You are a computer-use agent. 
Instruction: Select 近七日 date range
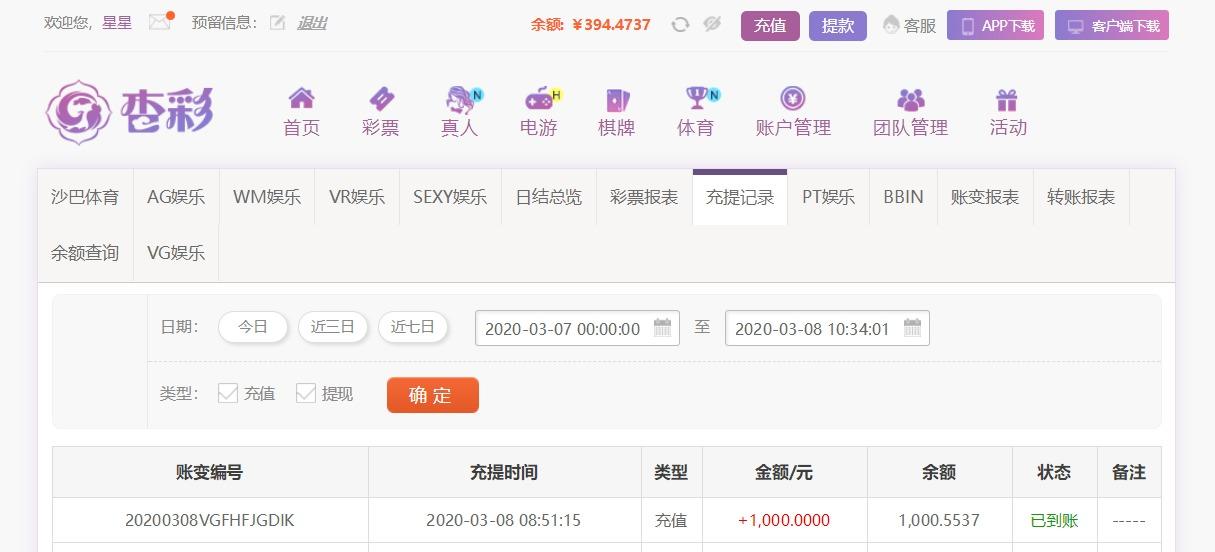pyautogui.click(x=413, y=327)
